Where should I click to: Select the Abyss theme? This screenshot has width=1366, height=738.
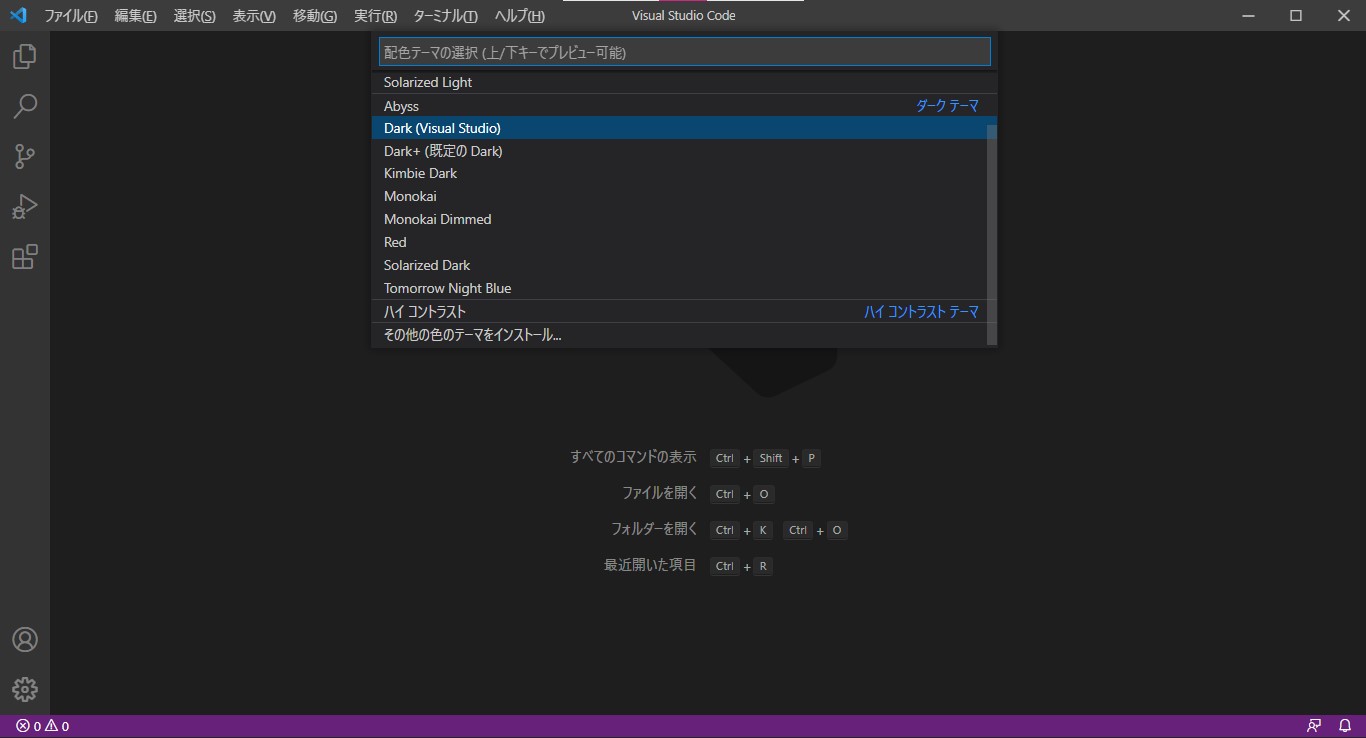(x=684, y=106)
